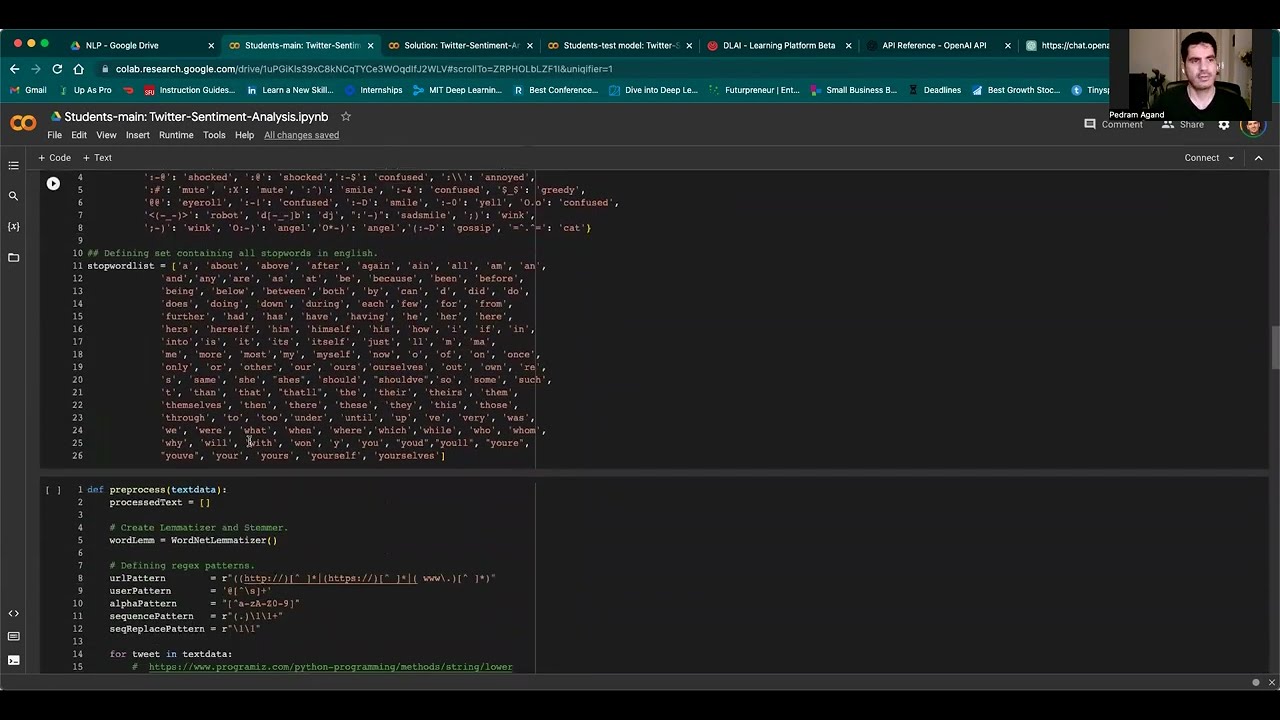Open the programiz.com string lower link

tap(330, 667)
